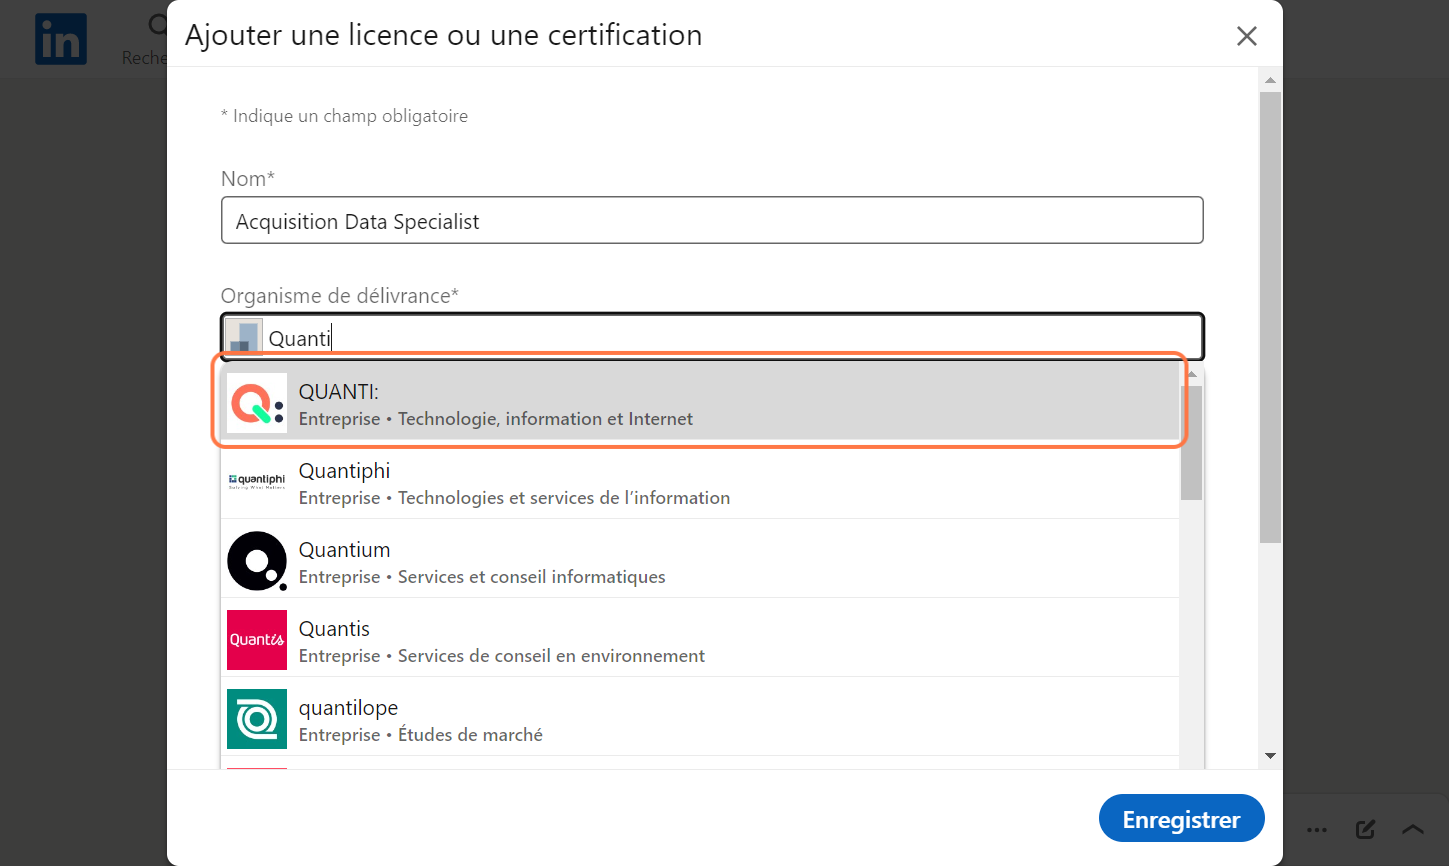The width and height of the screenshot is (1449, 866).
Task: Click "Services et conseil informatiques" text
Action: pyautogui.click(x=531, y=577)
